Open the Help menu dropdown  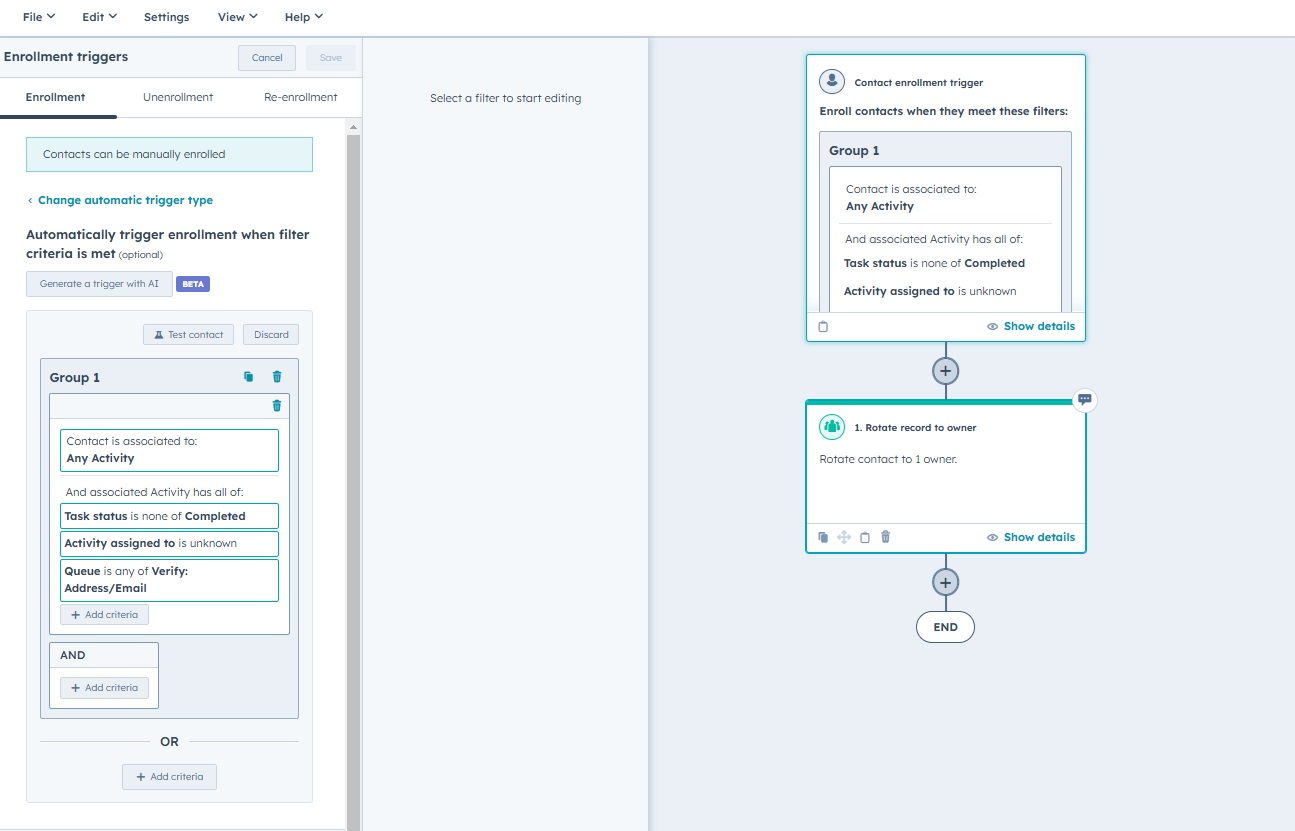pos(303,16)
